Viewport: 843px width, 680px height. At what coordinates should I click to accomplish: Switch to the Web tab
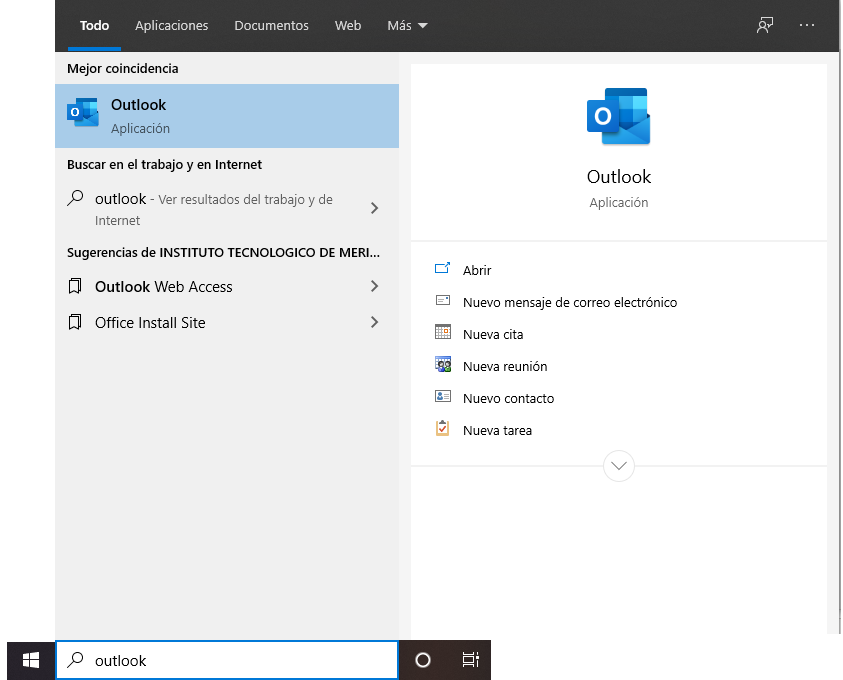(x=348, y=25)
